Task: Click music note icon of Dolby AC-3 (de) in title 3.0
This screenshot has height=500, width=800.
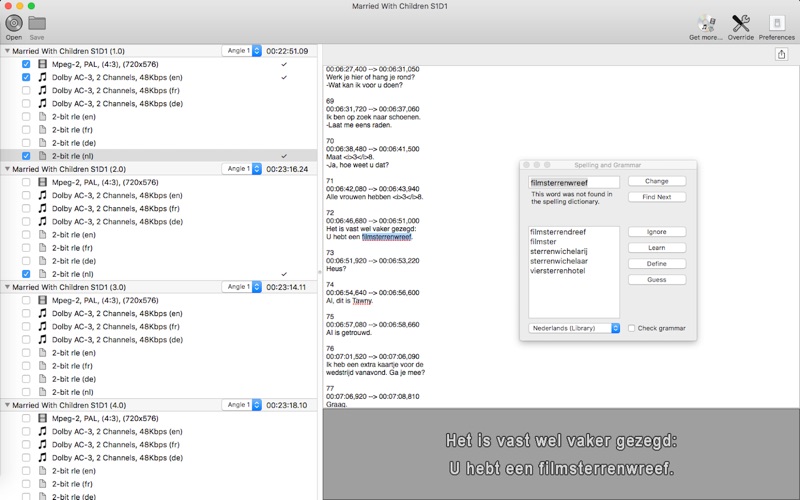Action: click(43, 339)
